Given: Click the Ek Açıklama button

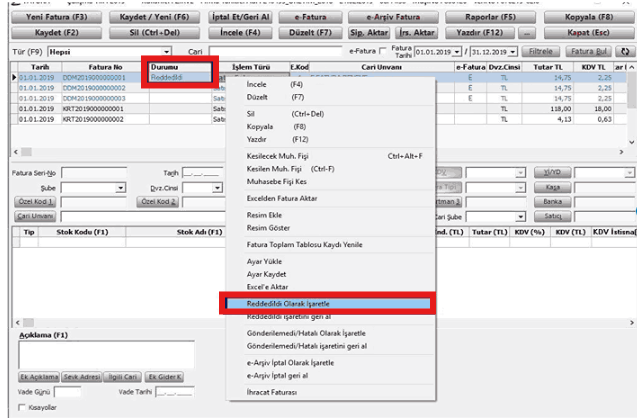Looking at the screenshot, I should point(39,377).
